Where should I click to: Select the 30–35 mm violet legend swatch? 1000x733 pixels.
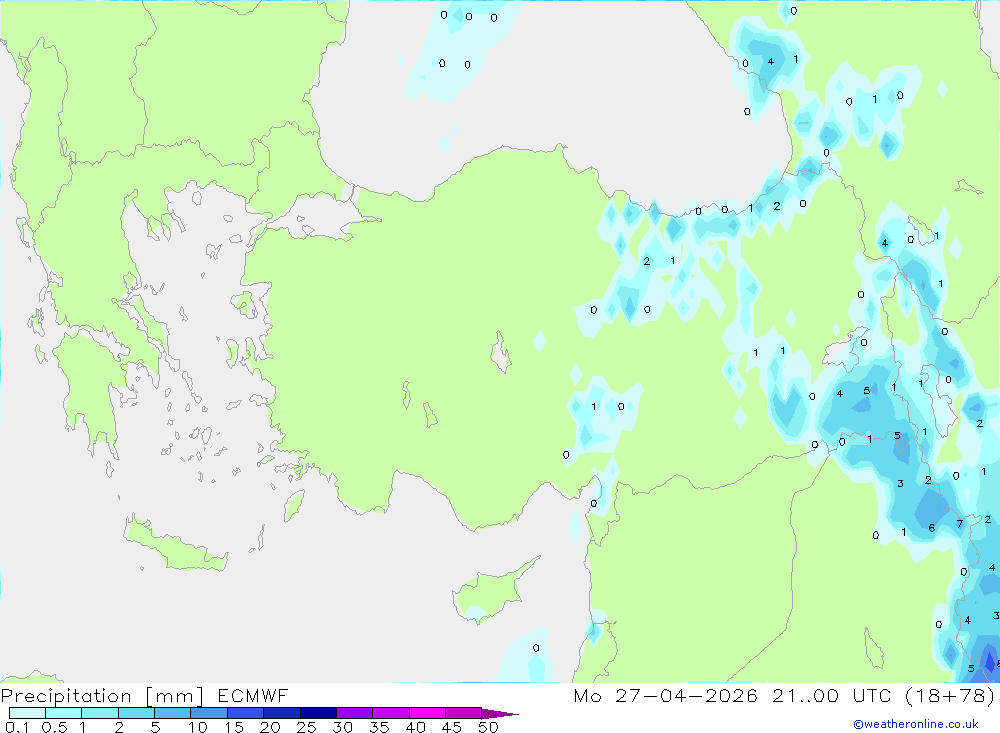[355, 713]
